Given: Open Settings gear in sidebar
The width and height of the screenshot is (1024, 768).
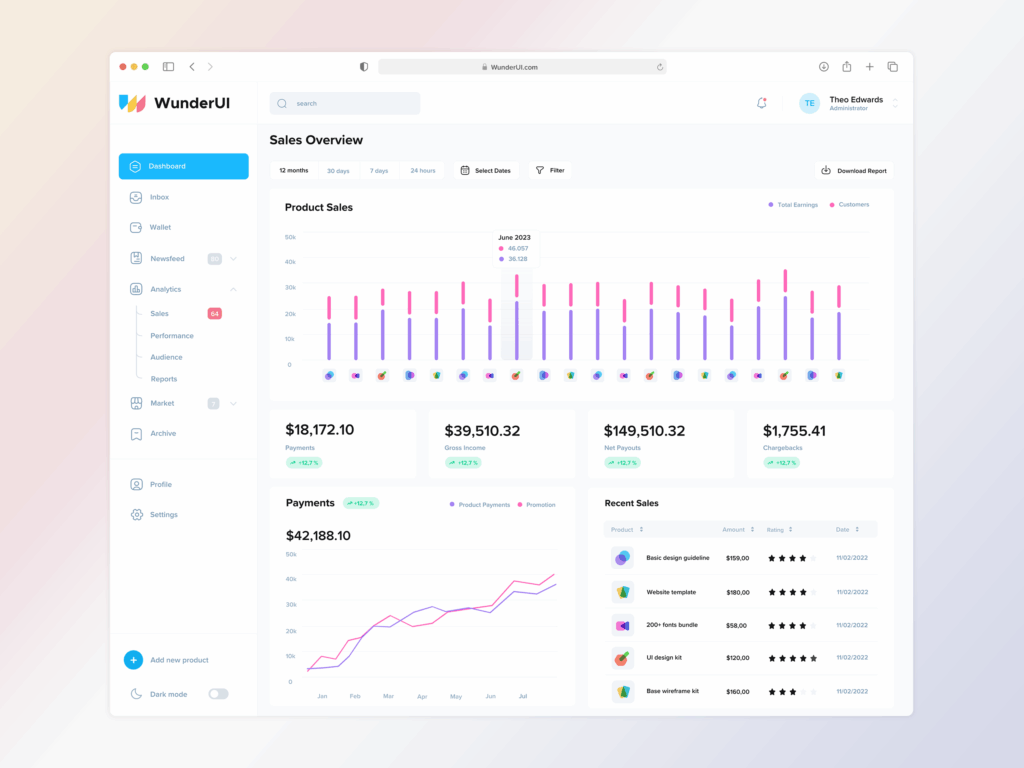Looking at the screenshot, I should click(136, 515).
